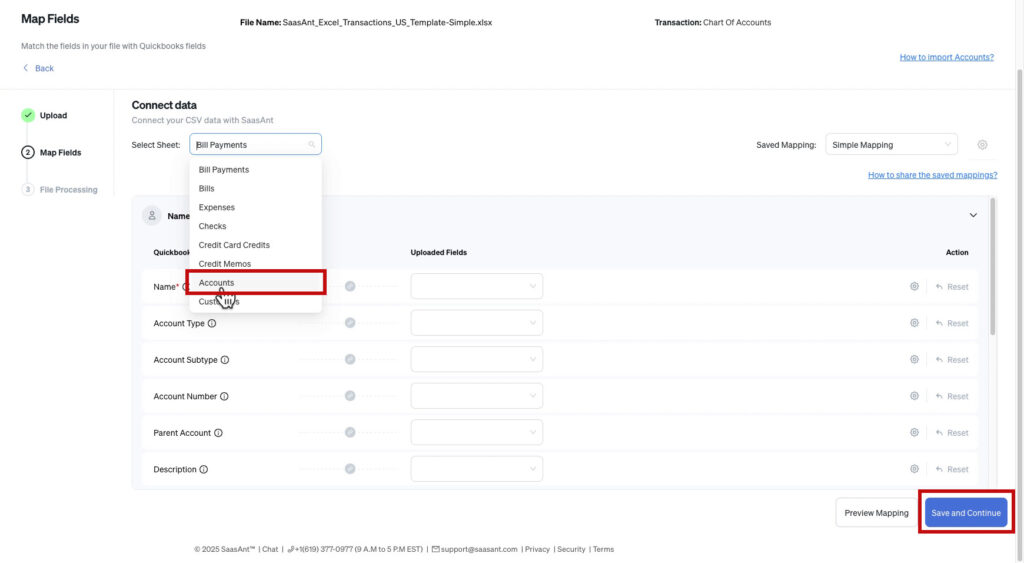Click in the Select Sheet search field
This screenshot has height=563, width=1024.
pos(250,145)
